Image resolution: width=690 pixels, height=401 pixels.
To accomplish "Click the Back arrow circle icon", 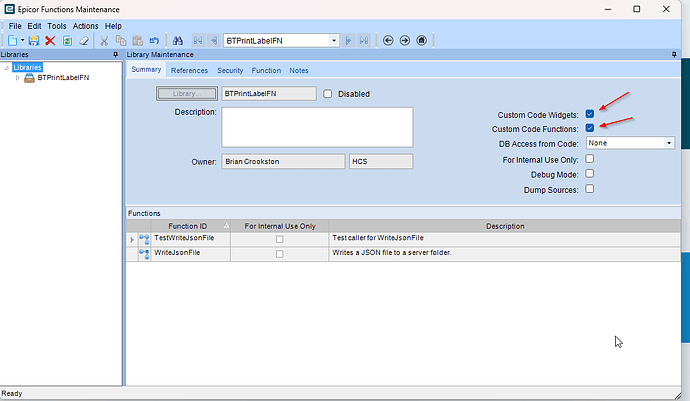I will [x=388, y=40].
